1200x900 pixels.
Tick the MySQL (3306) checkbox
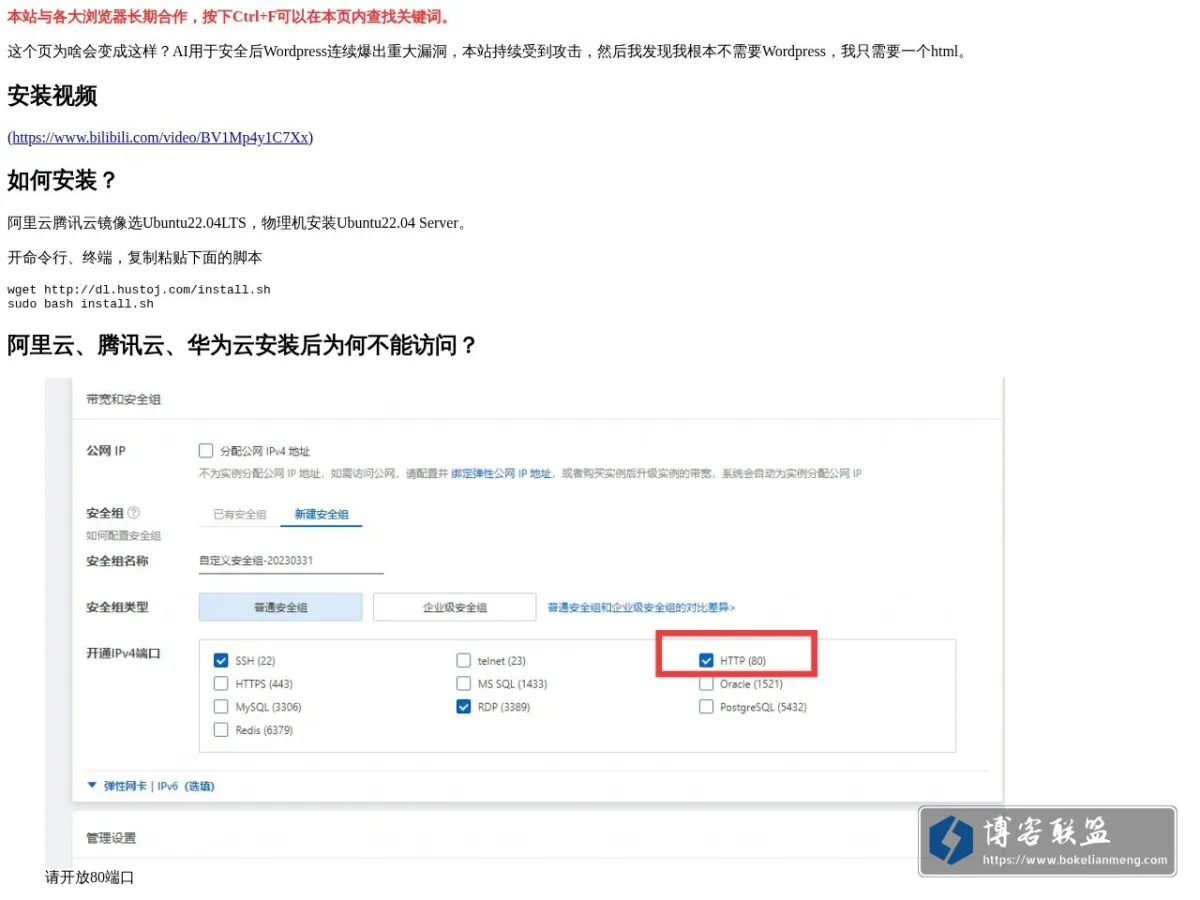tap(221, 707)
